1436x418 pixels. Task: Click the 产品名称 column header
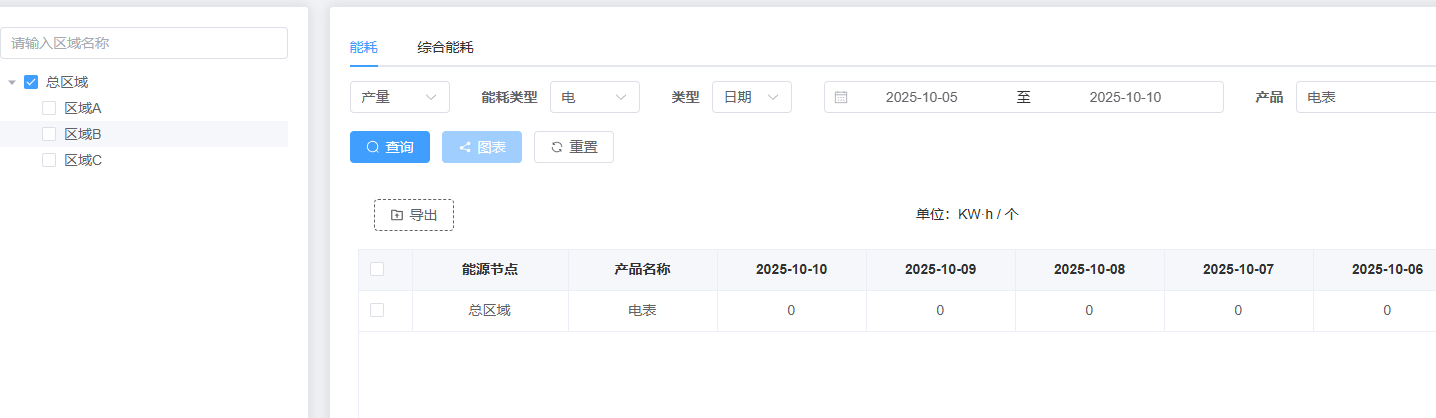pos(642,269)
